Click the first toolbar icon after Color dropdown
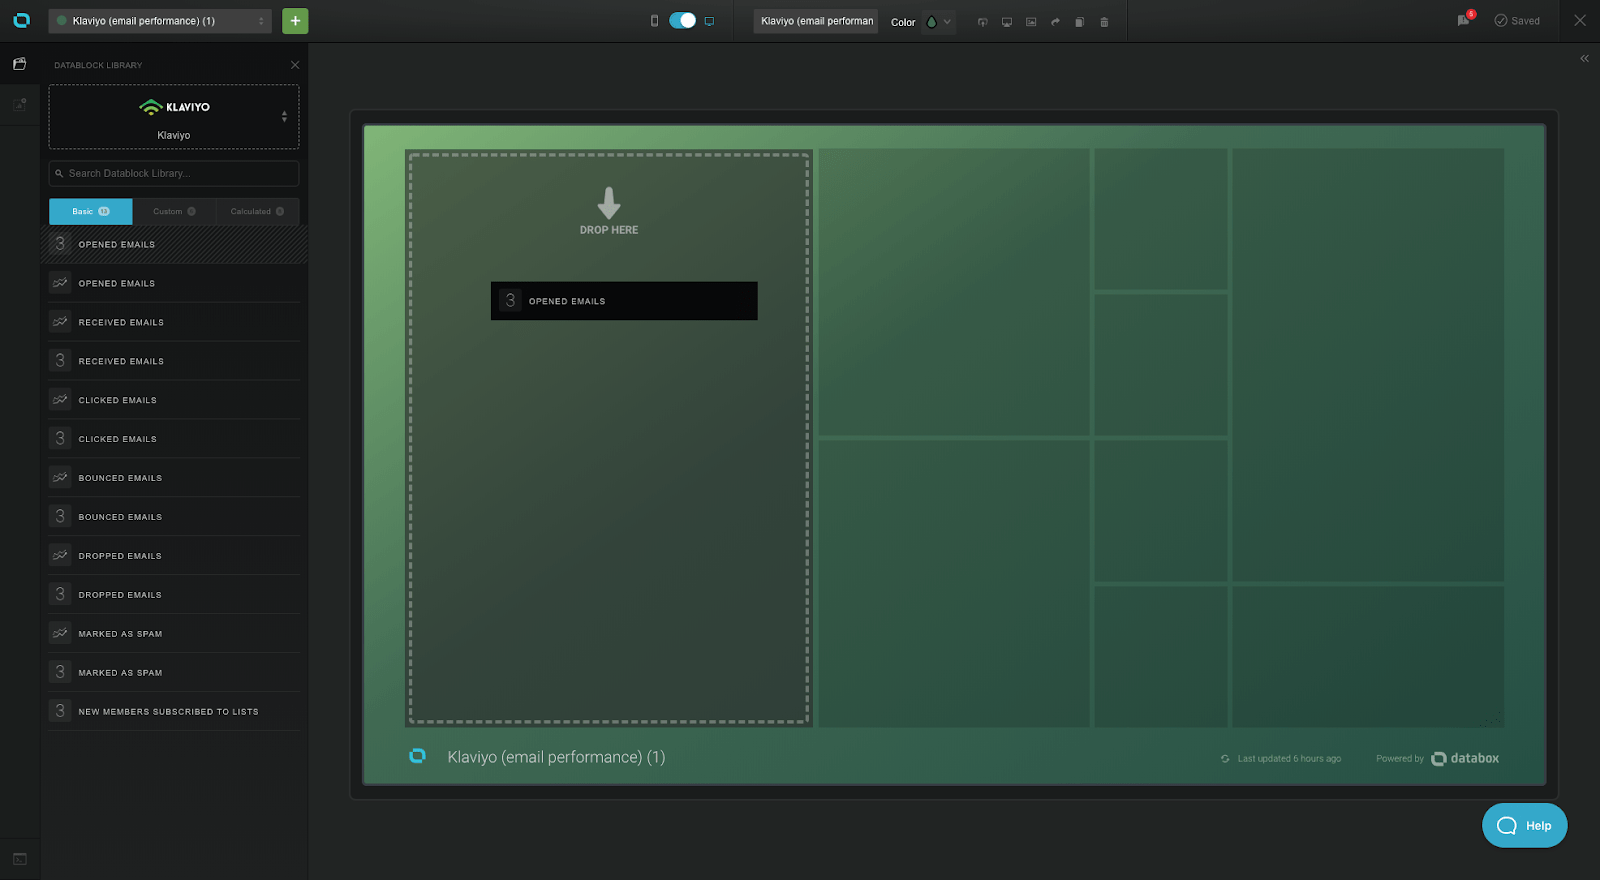Image resolution: width=1600 pixels, height=880 pixels. pos(982,22)
